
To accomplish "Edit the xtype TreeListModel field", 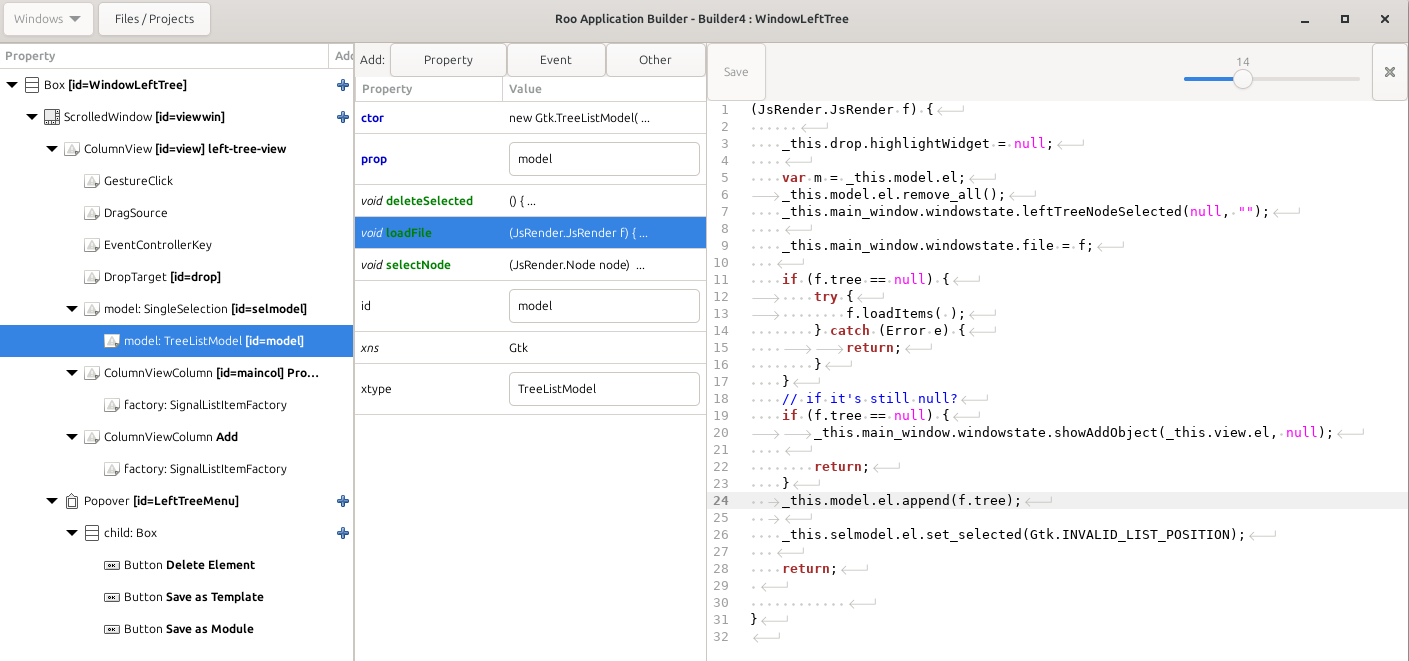I will click(604, 389).
